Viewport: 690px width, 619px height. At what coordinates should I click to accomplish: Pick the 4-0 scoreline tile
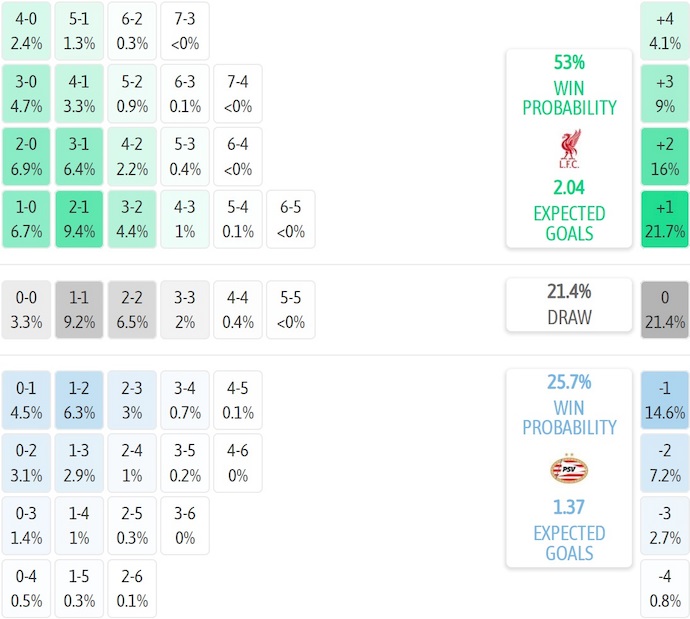pyautogui.click(x=26, y=30)
